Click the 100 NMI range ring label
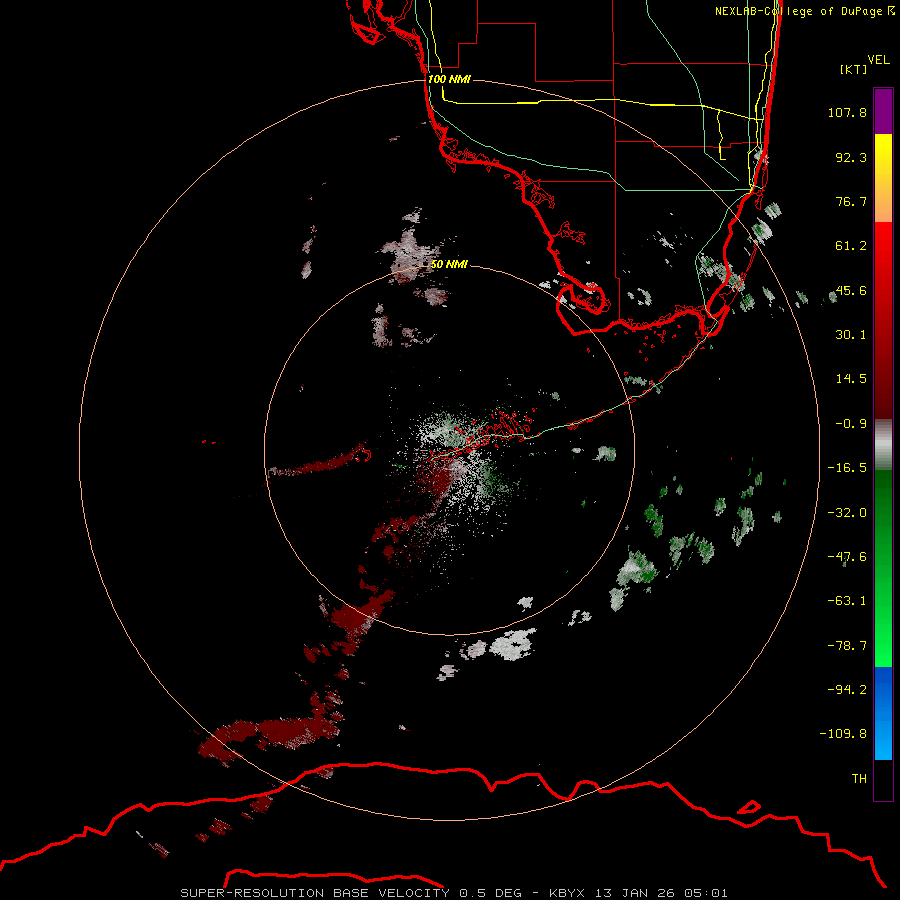Screen dimensions: 900x900 pyautogui.click(x=449, y=79)
